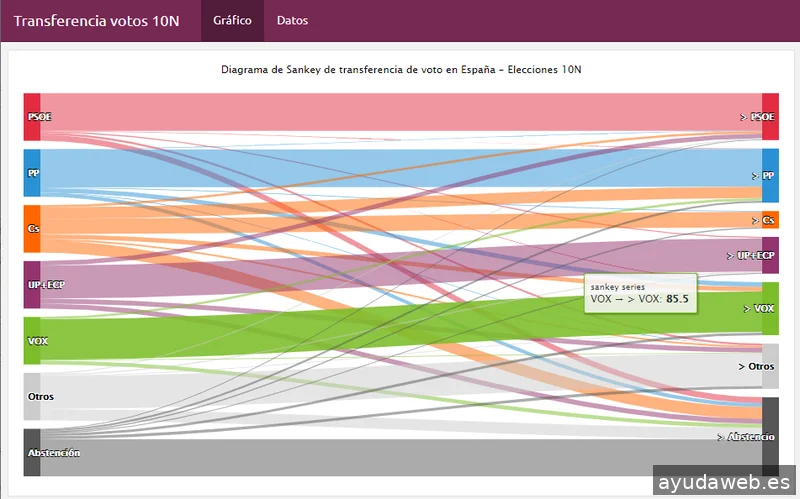Click the orange Cs source node on the left
The image size is (800, 499).
(32, 229)
